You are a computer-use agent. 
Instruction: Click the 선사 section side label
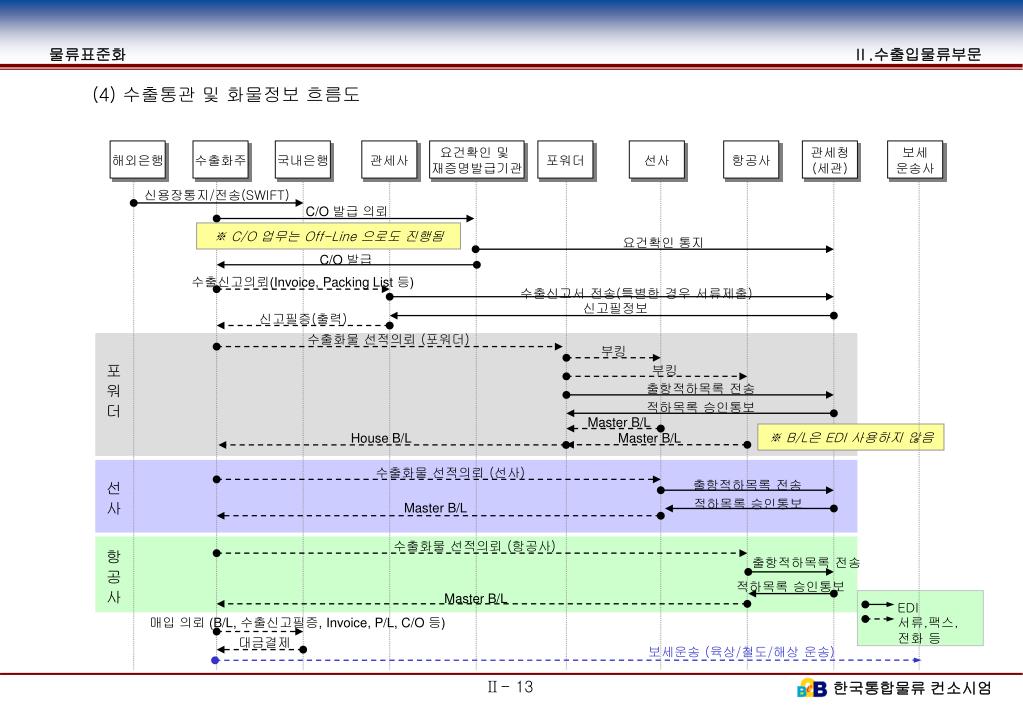point(114,497)
